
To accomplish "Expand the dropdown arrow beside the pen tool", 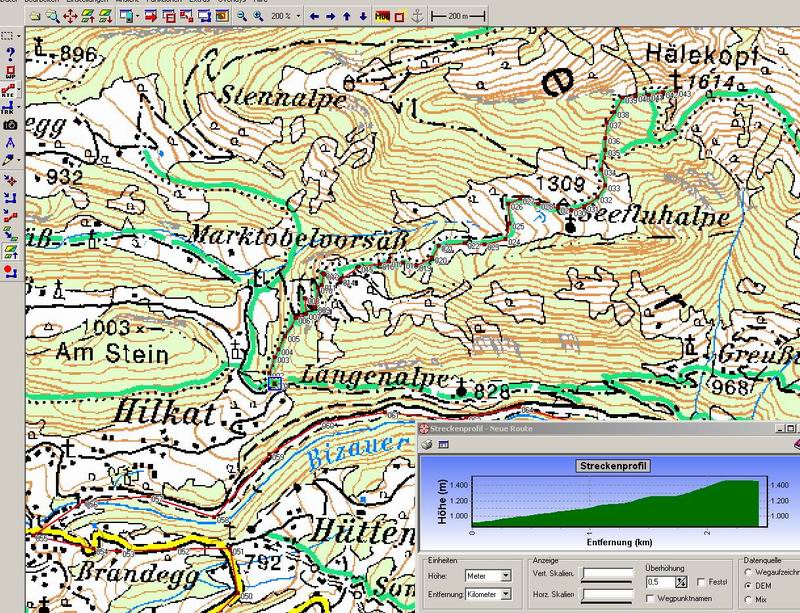I will [19, 160].
